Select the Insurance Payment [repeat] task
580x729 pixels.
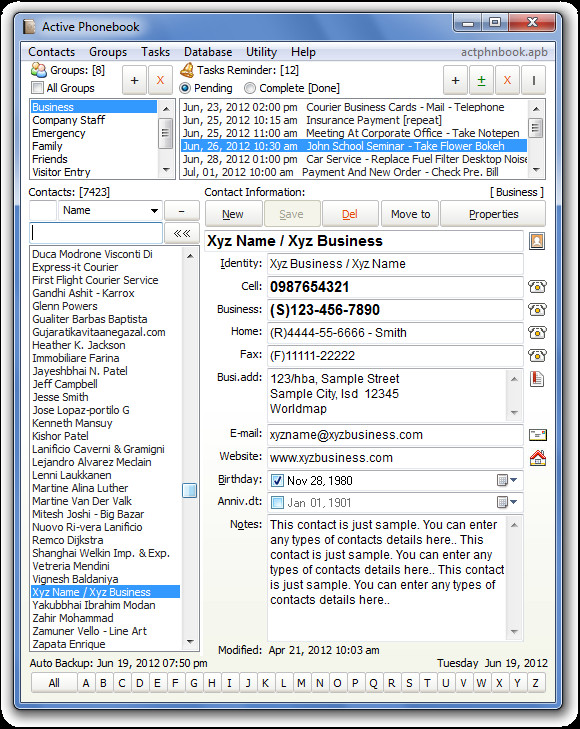(x=353, y=120)
